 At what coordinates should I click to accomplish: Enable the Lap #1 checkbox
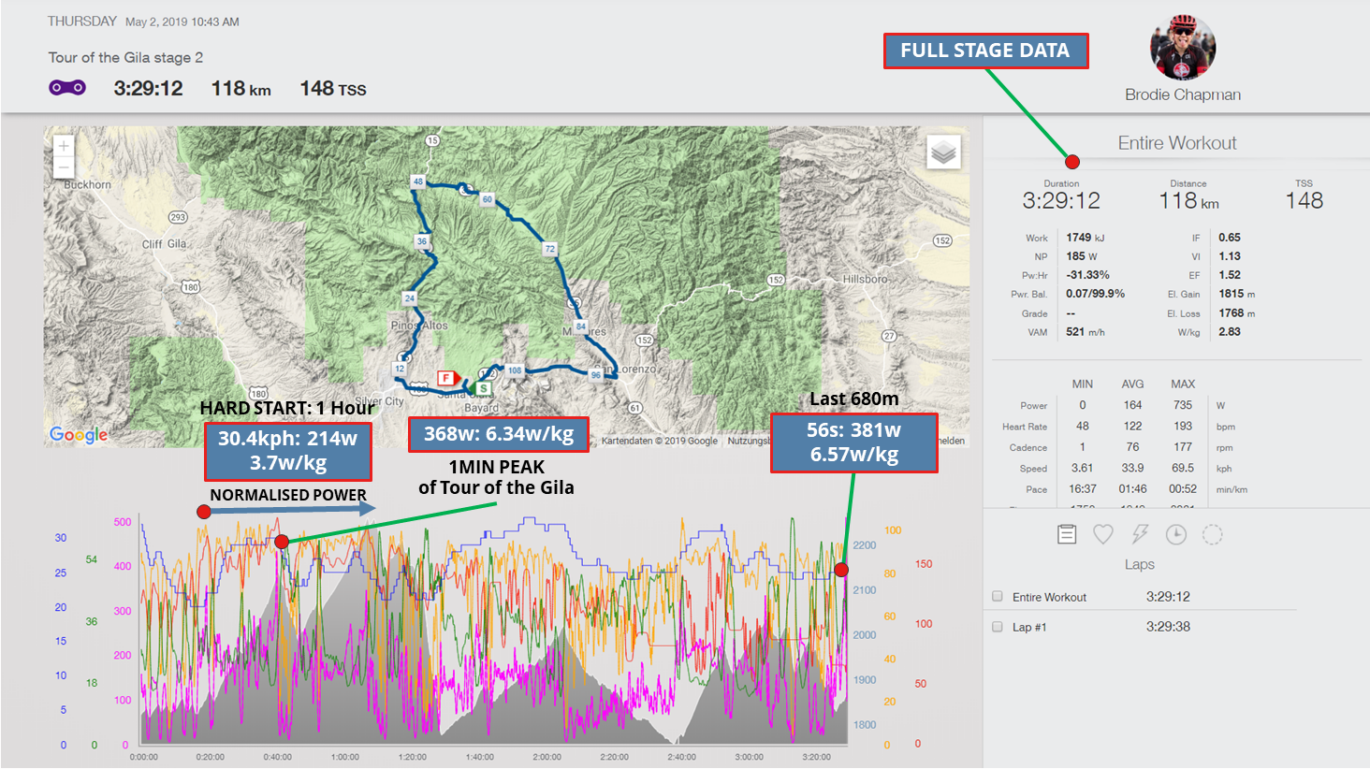point(997,627)
